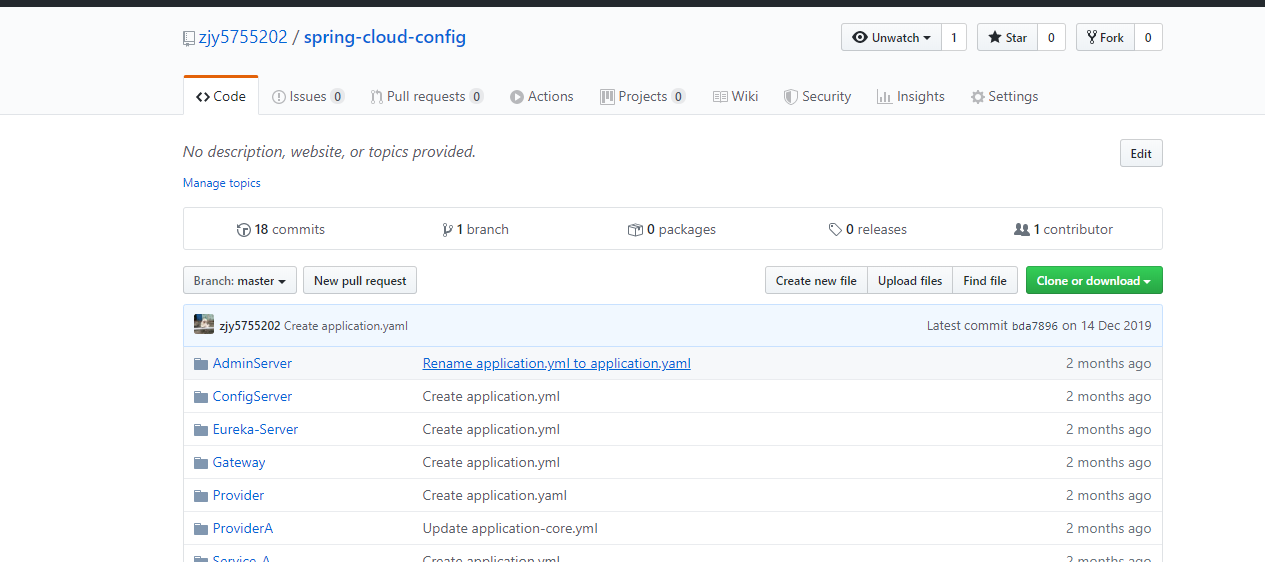Open the Unwatch dropdown
The height and width of the screenshot is (562, 1265).
pos(892,38)
